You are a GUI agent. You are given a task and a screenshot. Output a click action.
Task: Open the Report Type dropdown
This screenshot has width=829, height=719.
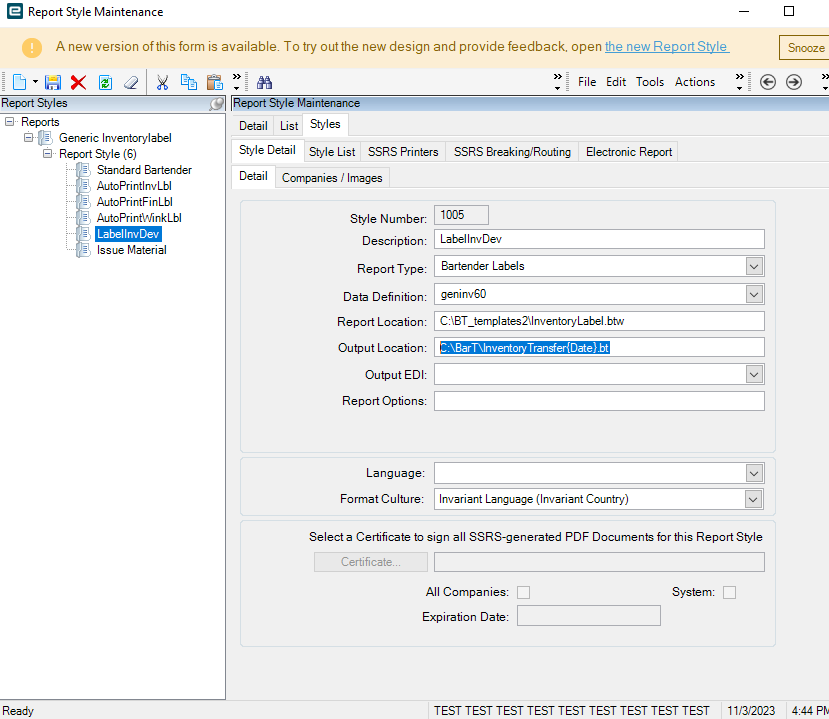754,267
